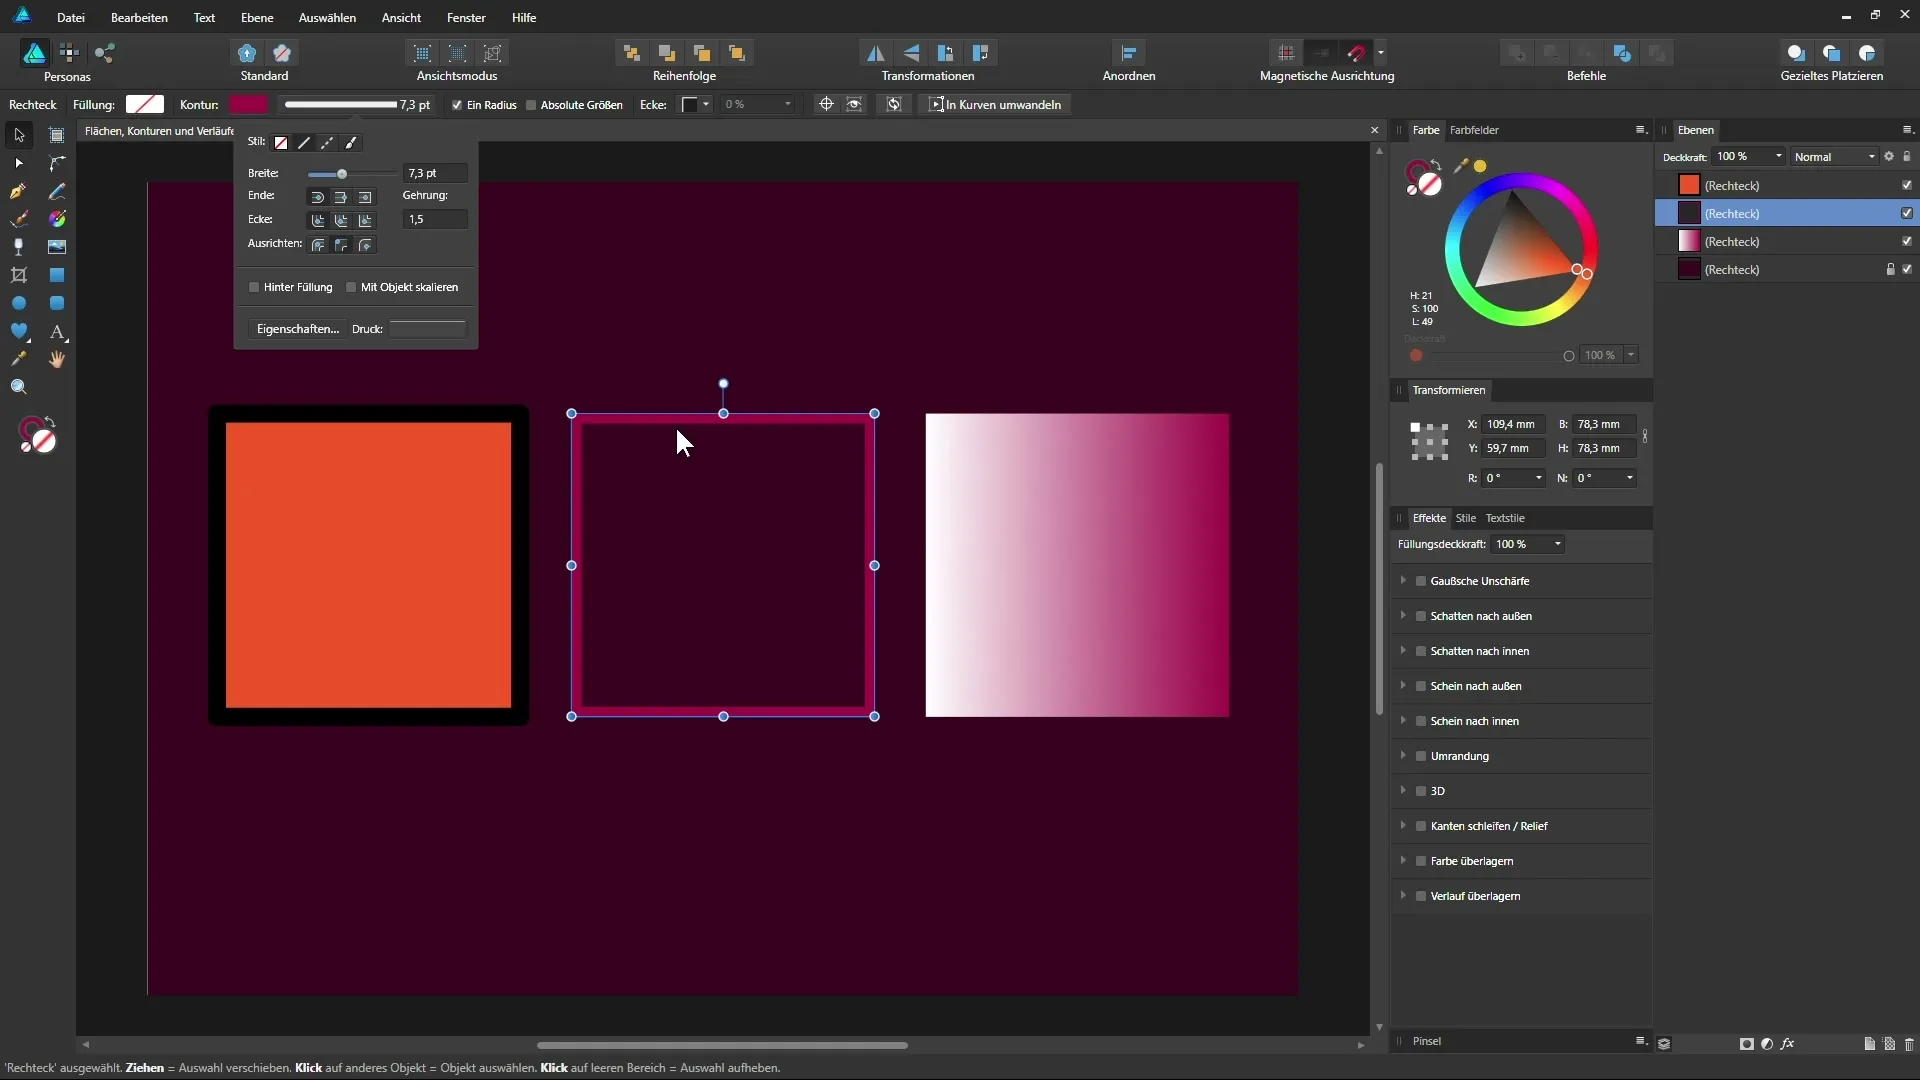
Task: Enable the Mit Objekt skalieren checkbox
Action: (x=351, y=287)
